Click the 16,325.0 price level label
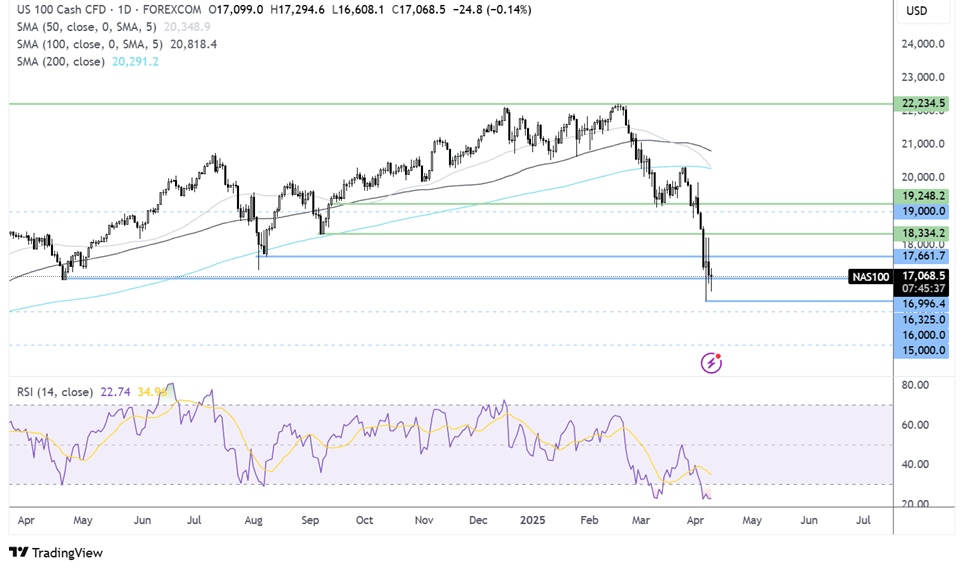Image resolution: width=965 pixels, height=570 pixels. (921, 319)
